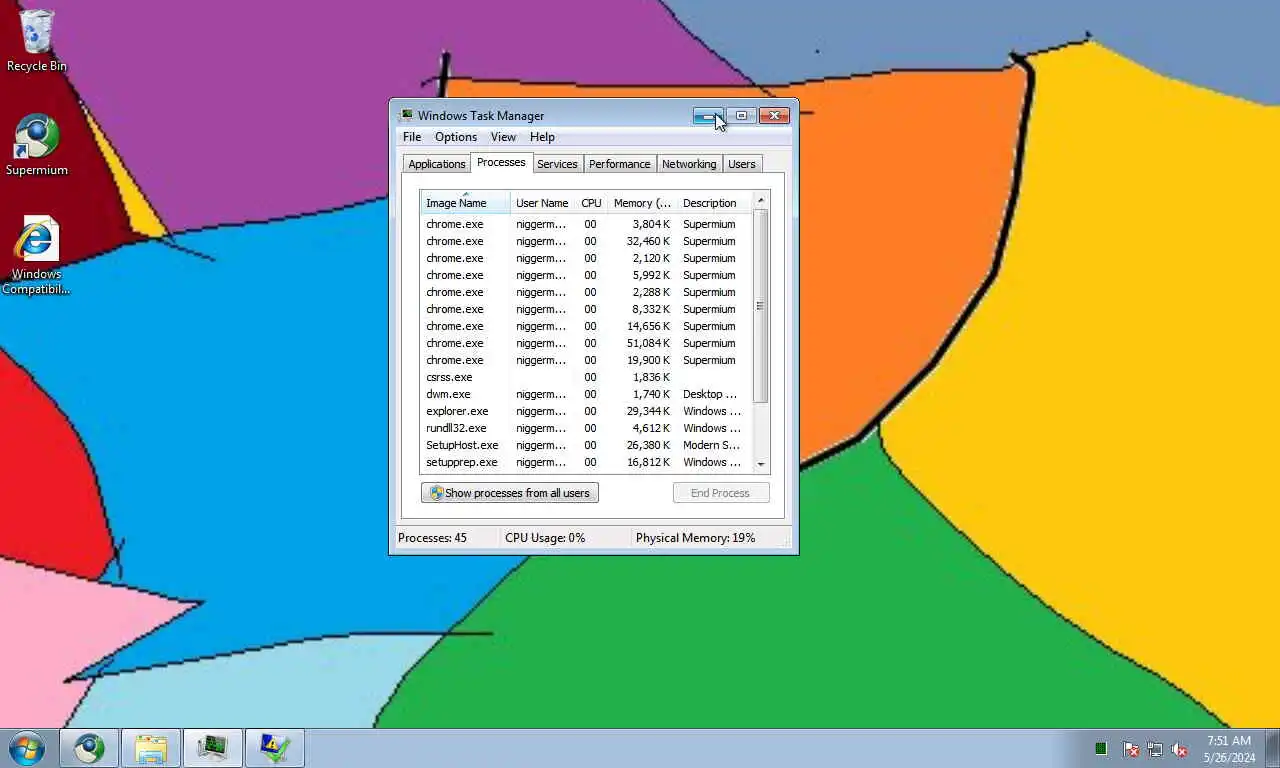The image size is (1280, 768).
Task: Open Supermium from the taskbar
Action: point(89,748)
